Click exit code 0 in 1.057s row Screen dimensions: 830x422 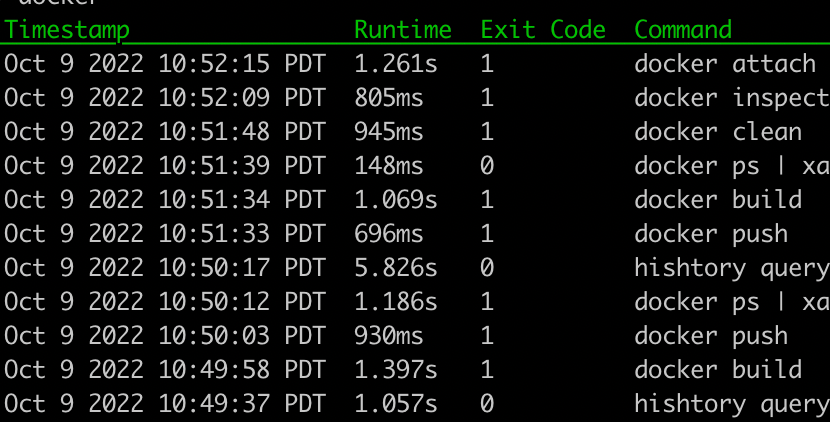pos(487,403)
